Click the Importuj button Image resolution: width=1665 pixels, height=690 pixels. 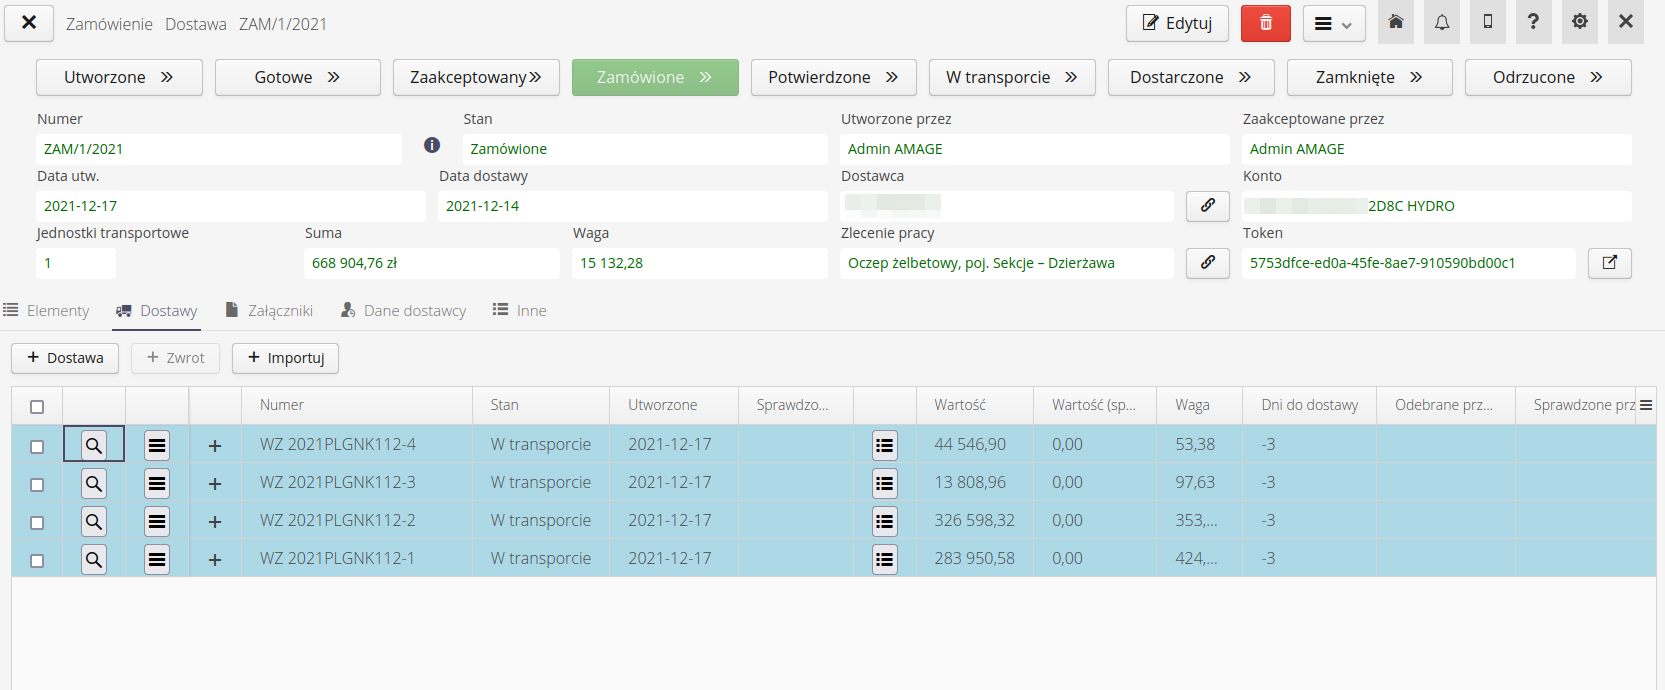[285, 358]
